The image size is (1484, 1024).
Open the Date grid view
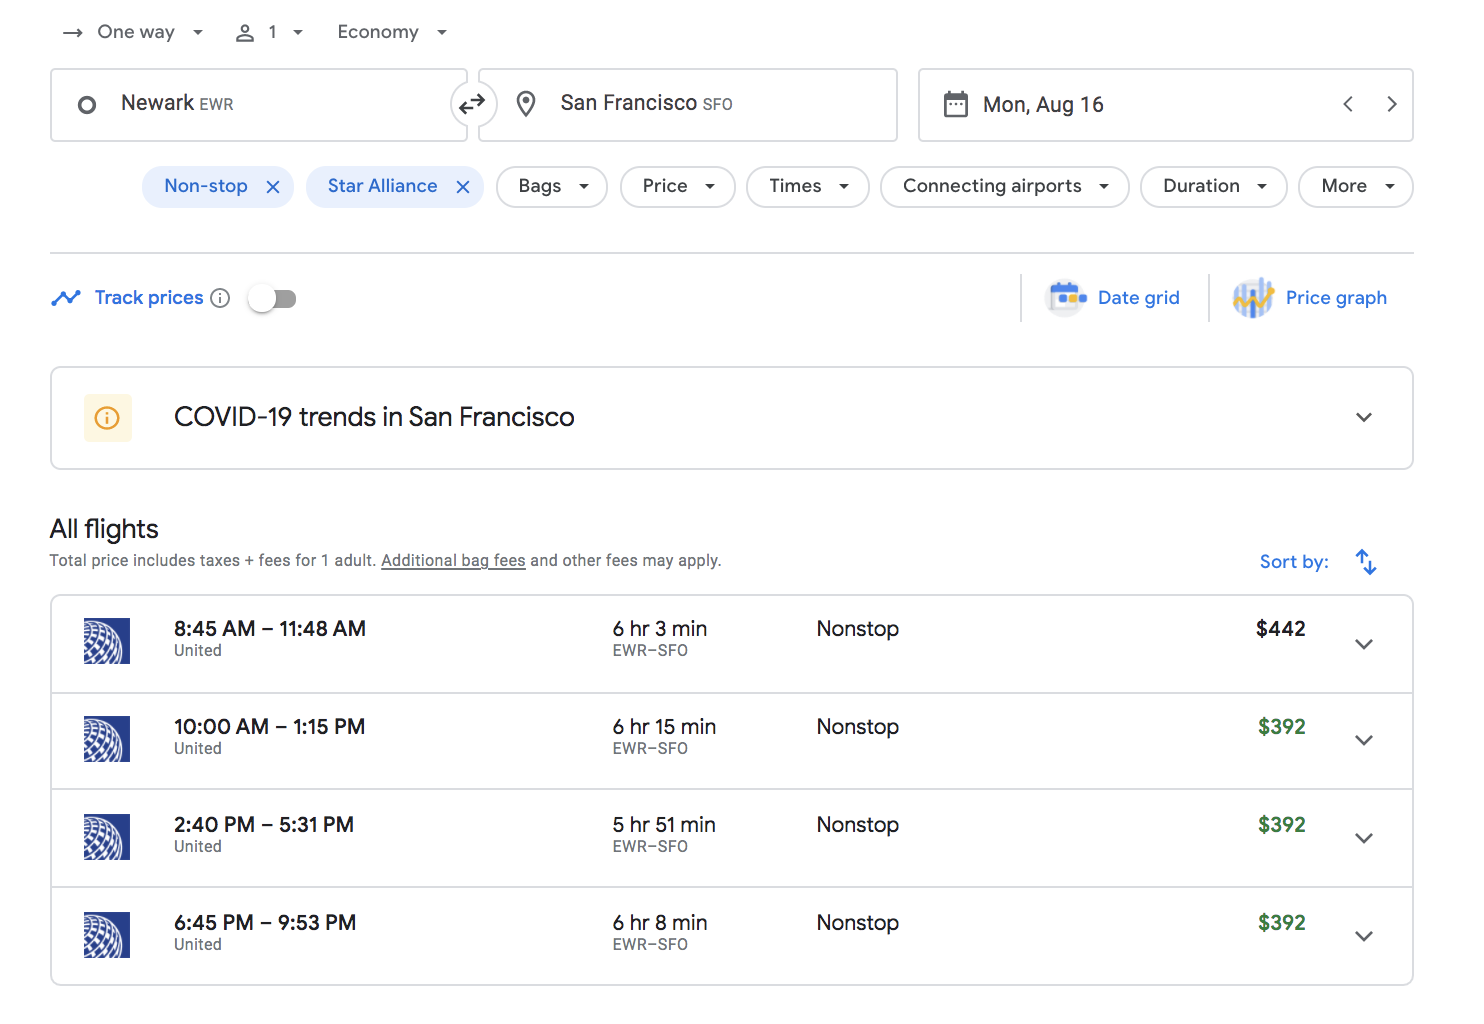pos(1113,297)
